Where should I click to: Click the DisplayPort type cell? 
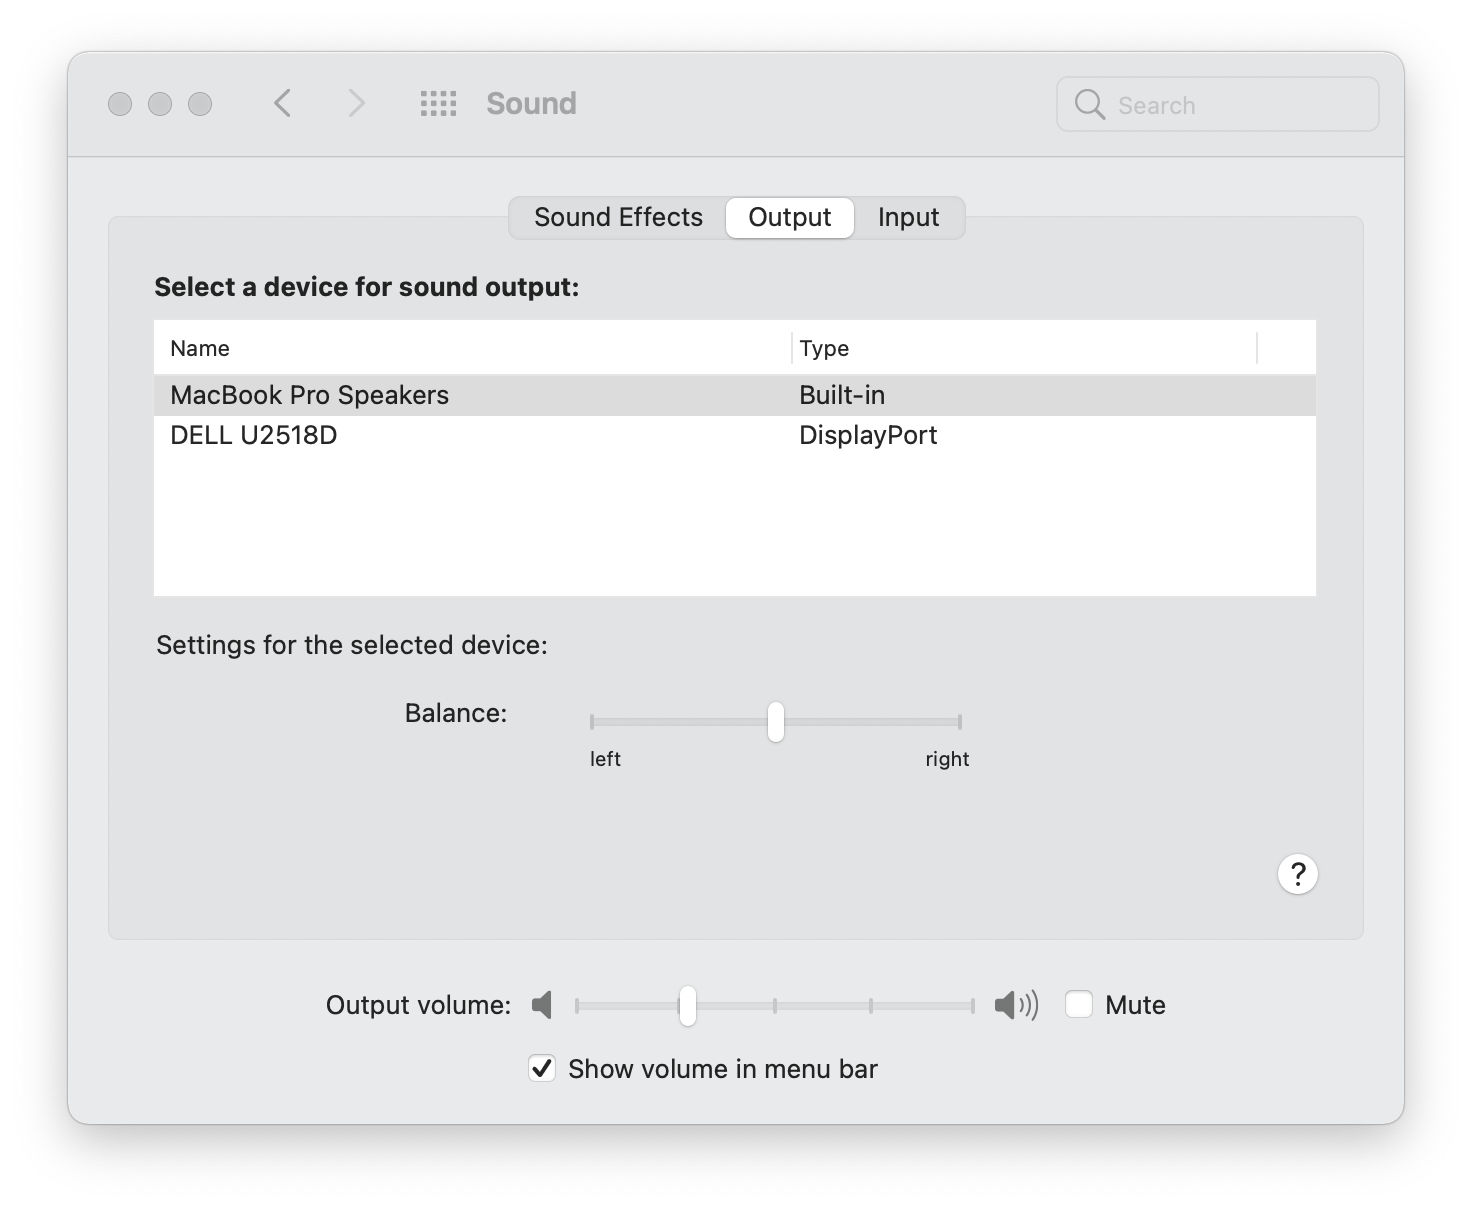(x=868, y=435)
